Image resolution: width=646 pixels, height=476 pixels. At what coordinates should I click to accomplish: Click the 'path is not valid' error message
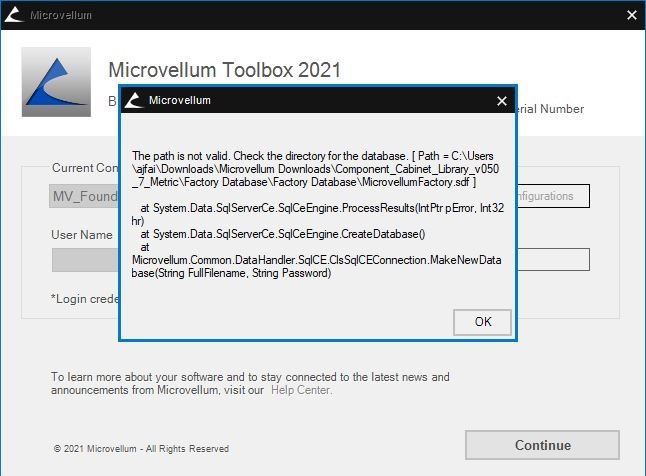coord(318,170)
